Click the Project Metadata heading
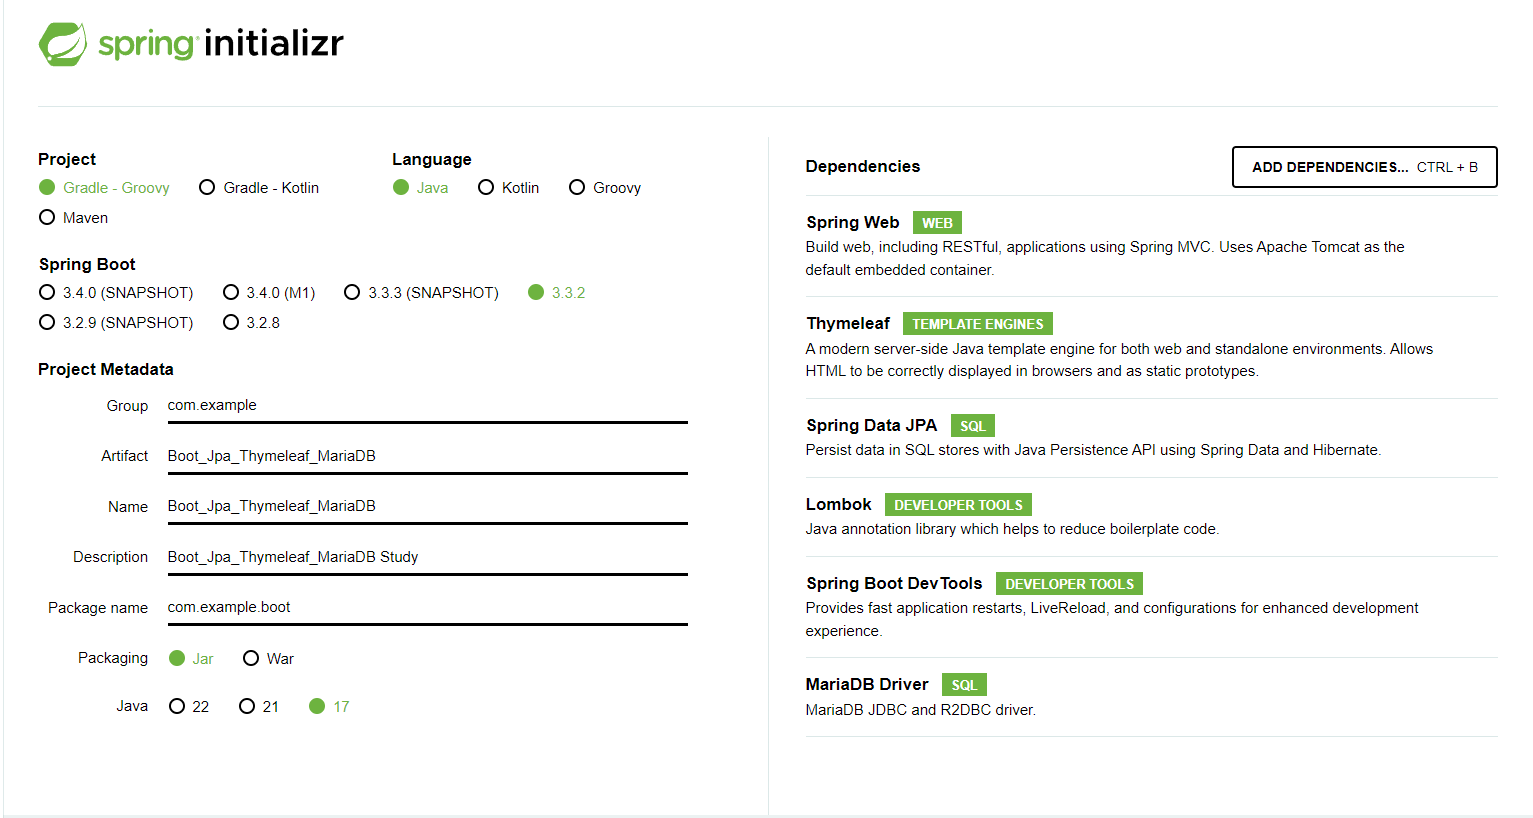Screen dimensions: 1533x818 106,369
